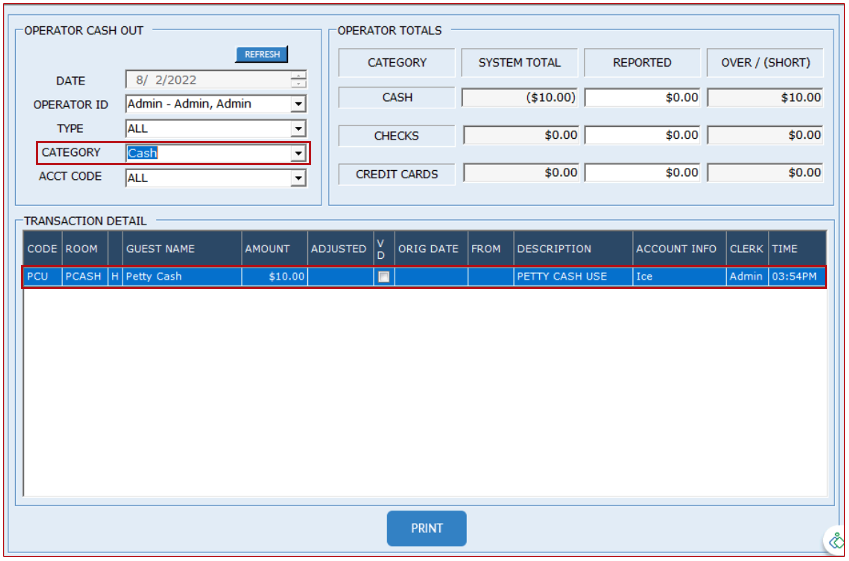Click the CLERK column header
Image resolution: width=849 pixels, height=561 pixels.
746,249
